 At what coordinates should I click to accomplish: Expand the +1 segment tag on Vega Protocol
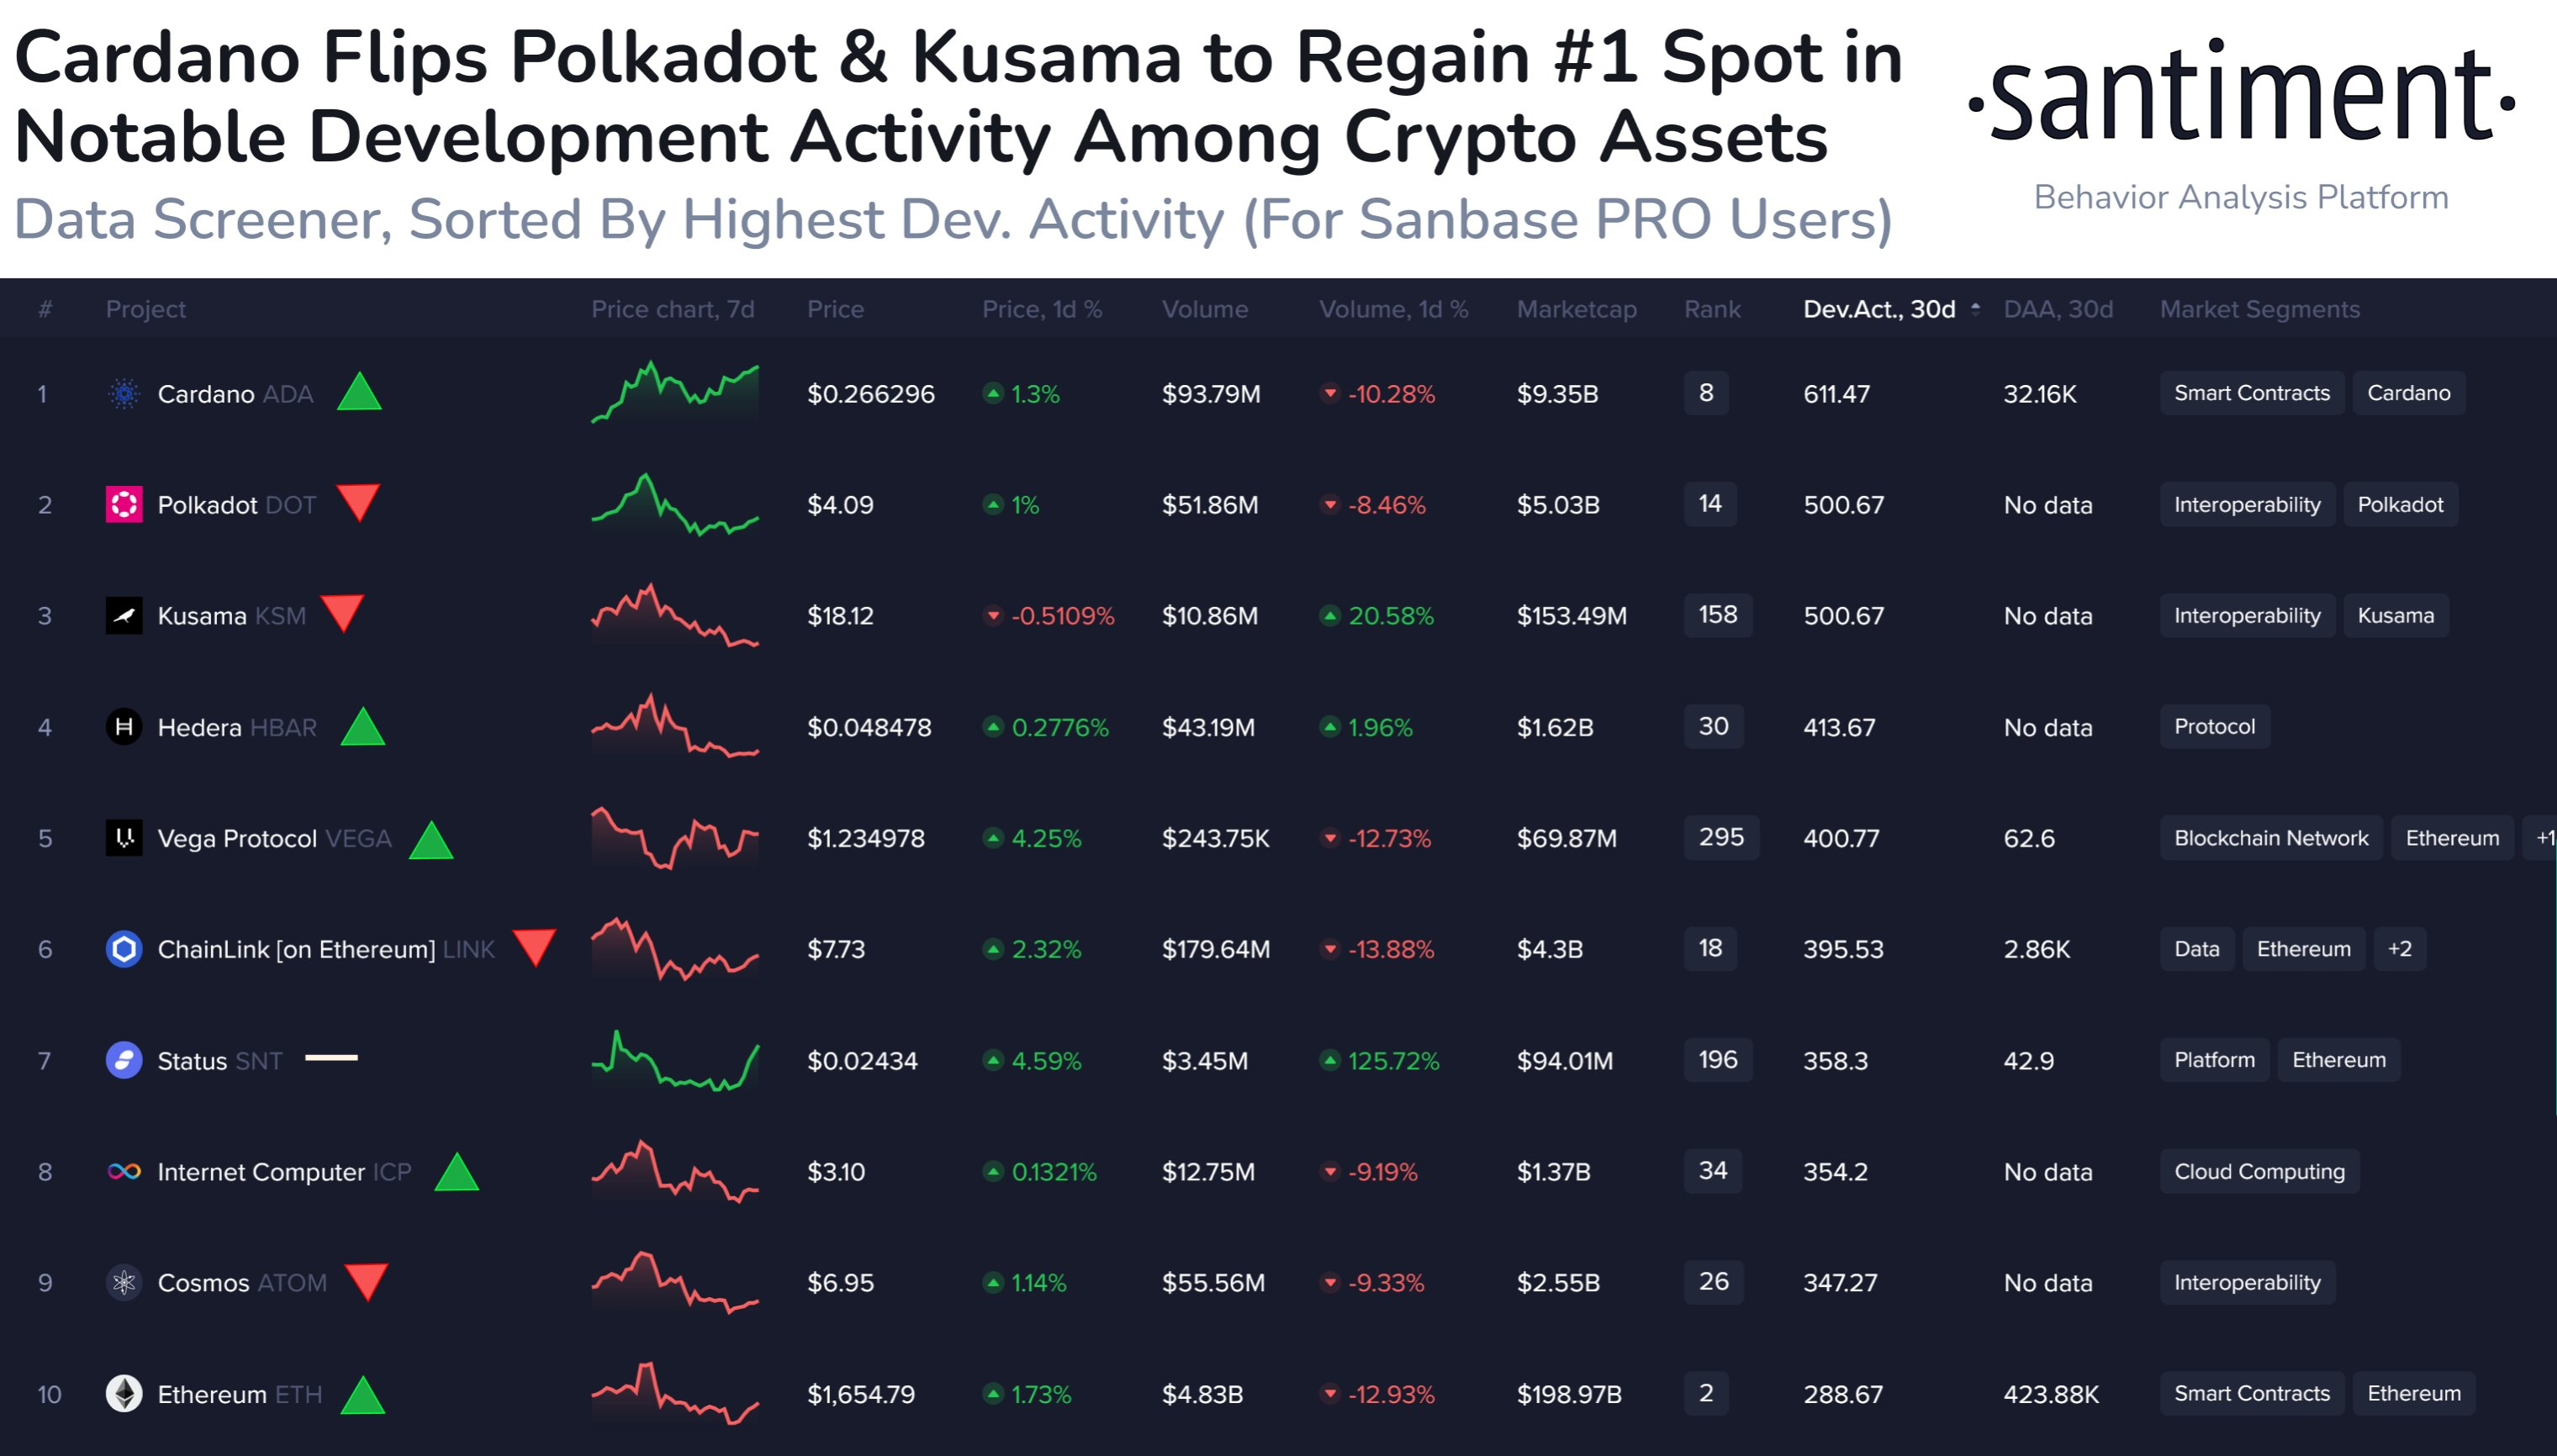2548,838
